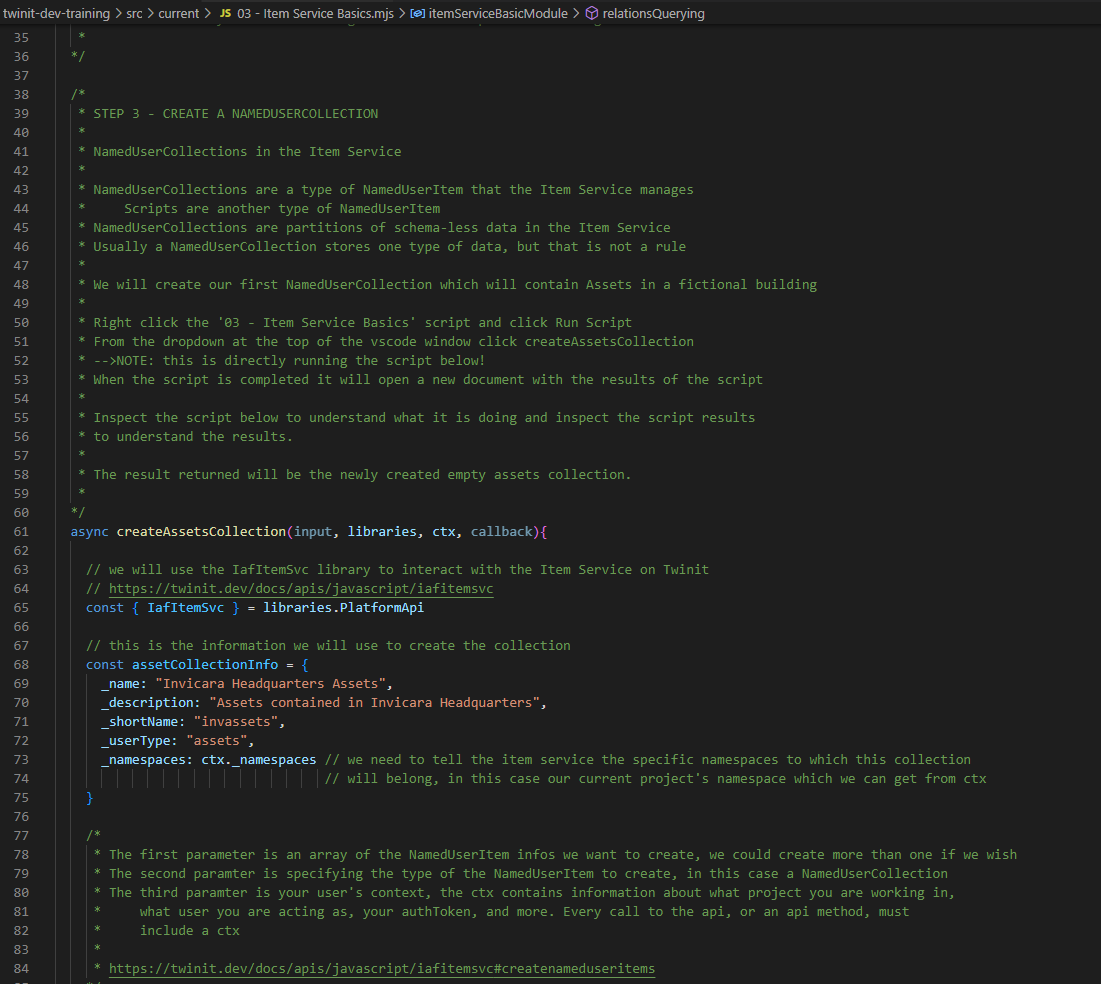The image size is (1101, 984).
Task: Expand chevron after src breadcrumb
Action: 150,13
